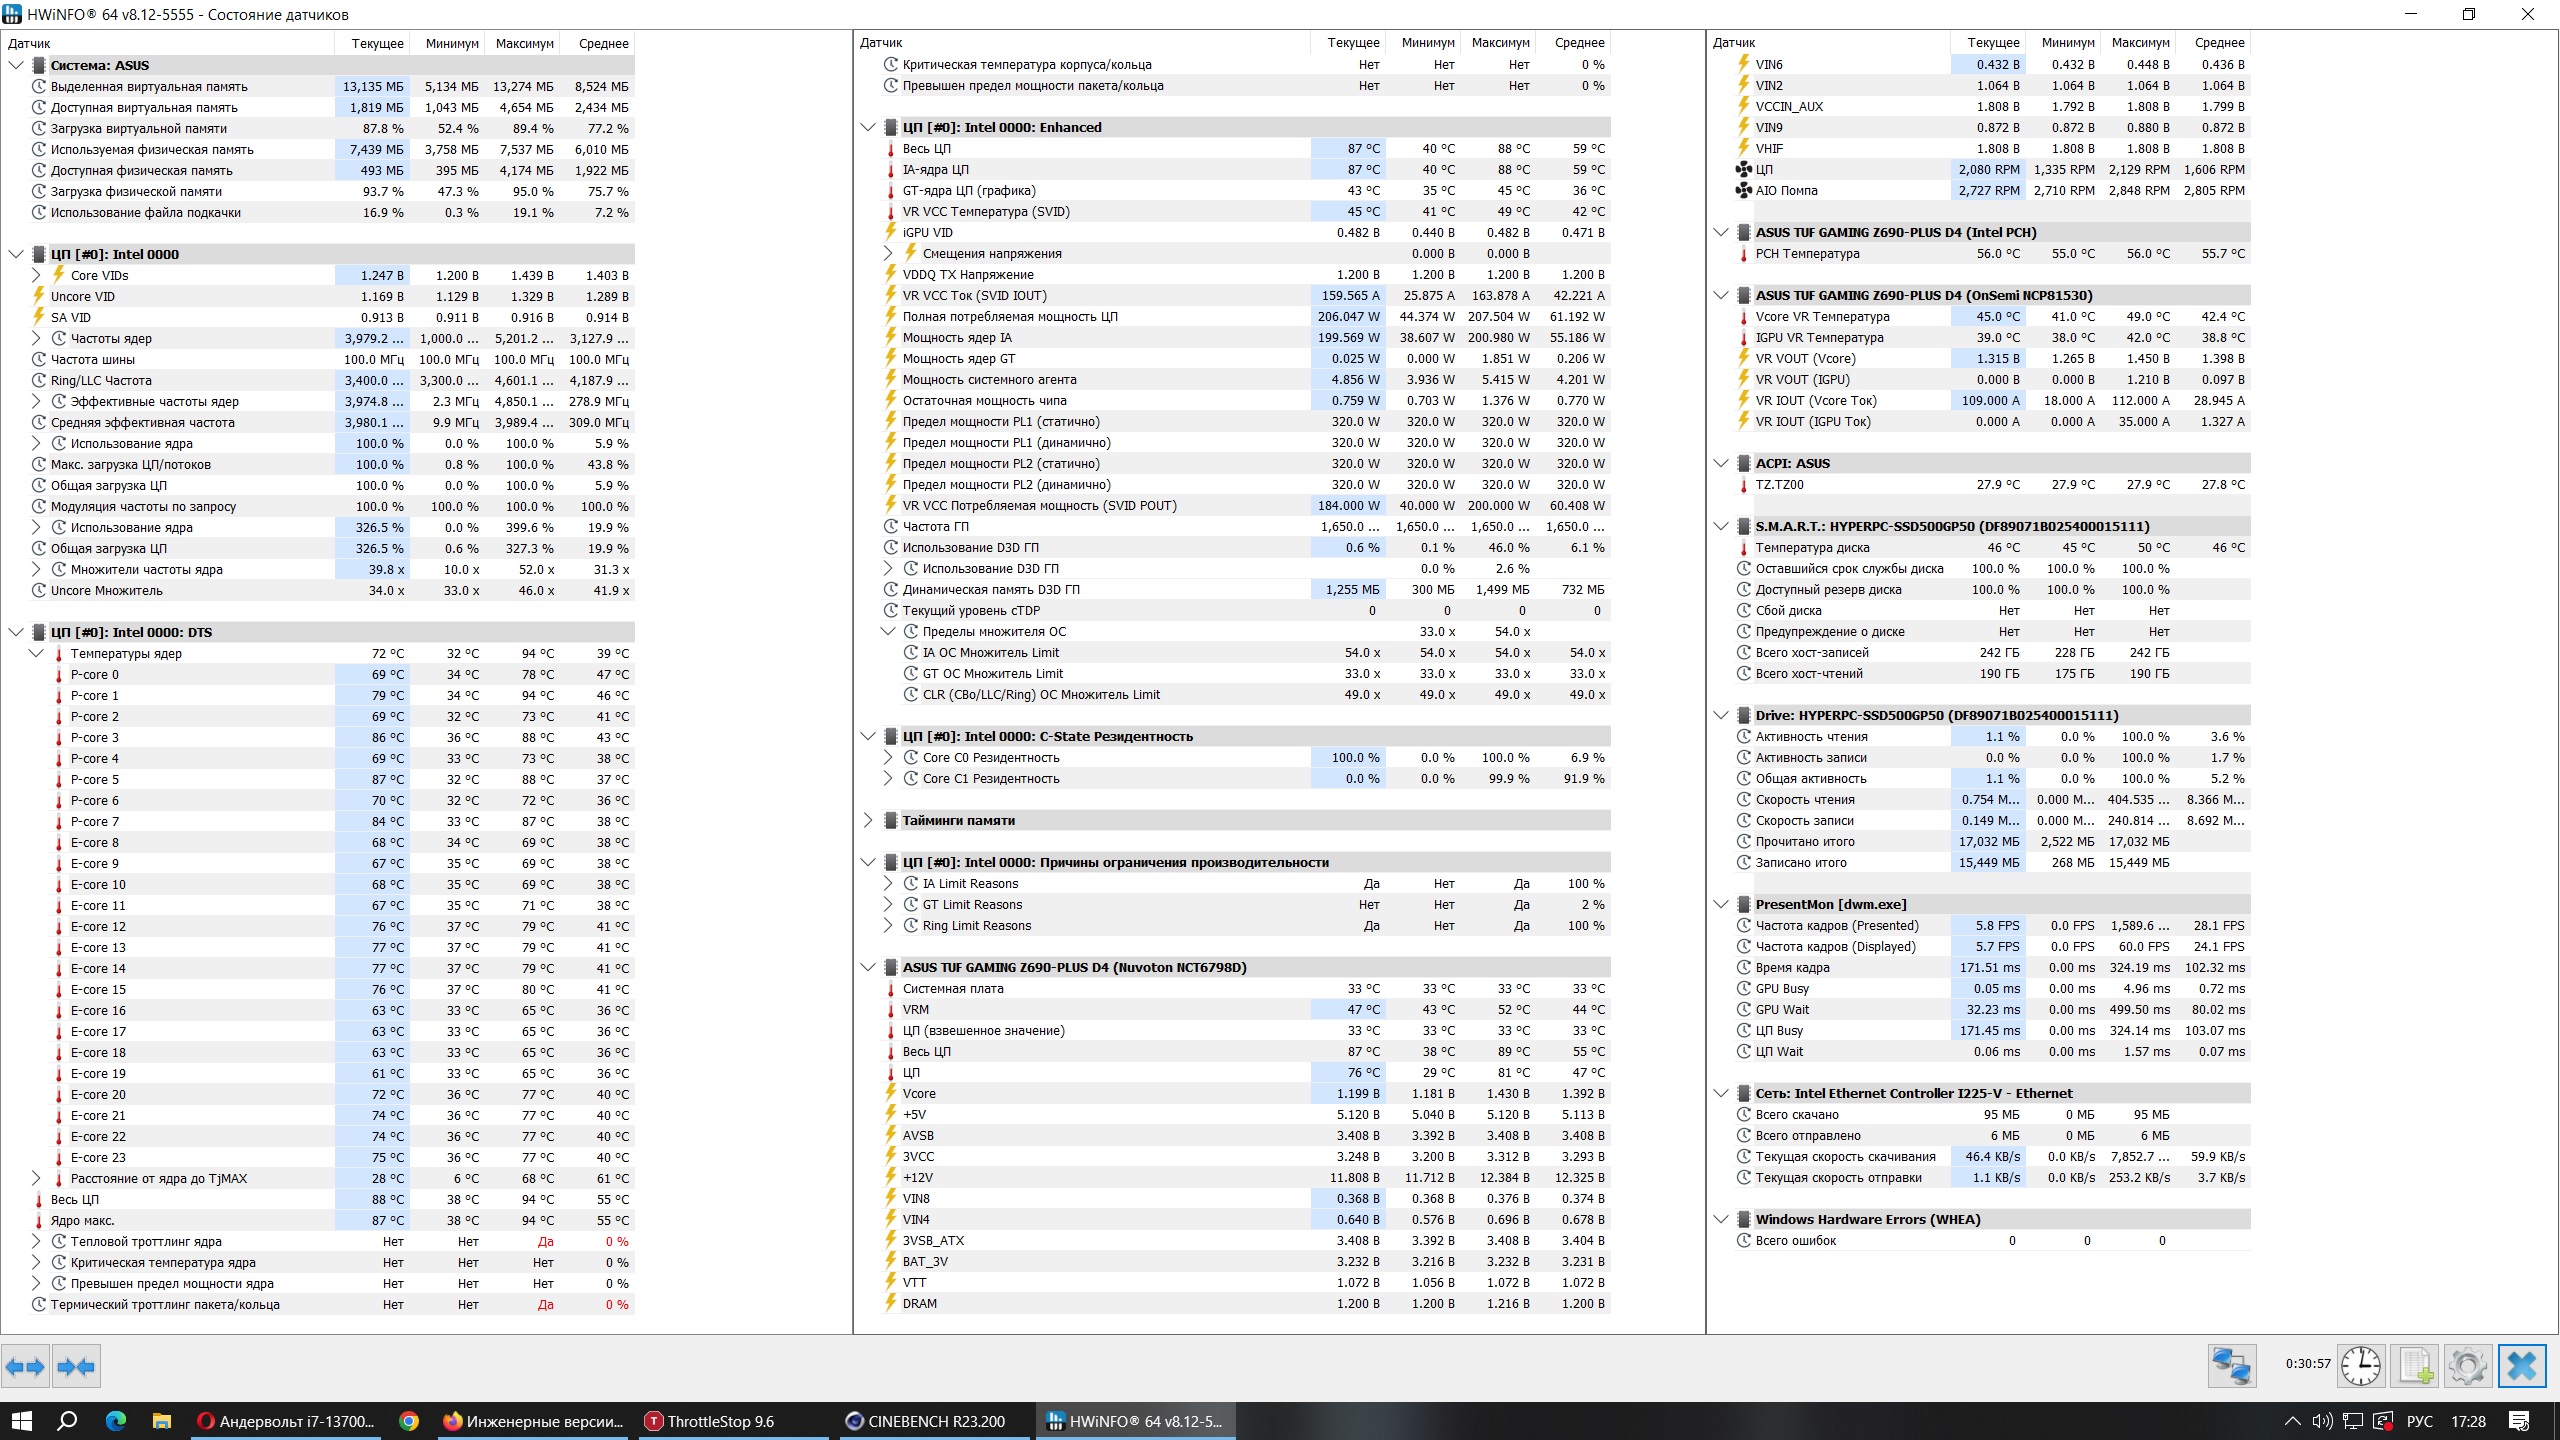Click the Текущее column header in middle panel
The image size is (2560, 1440).
point(1352,43)
